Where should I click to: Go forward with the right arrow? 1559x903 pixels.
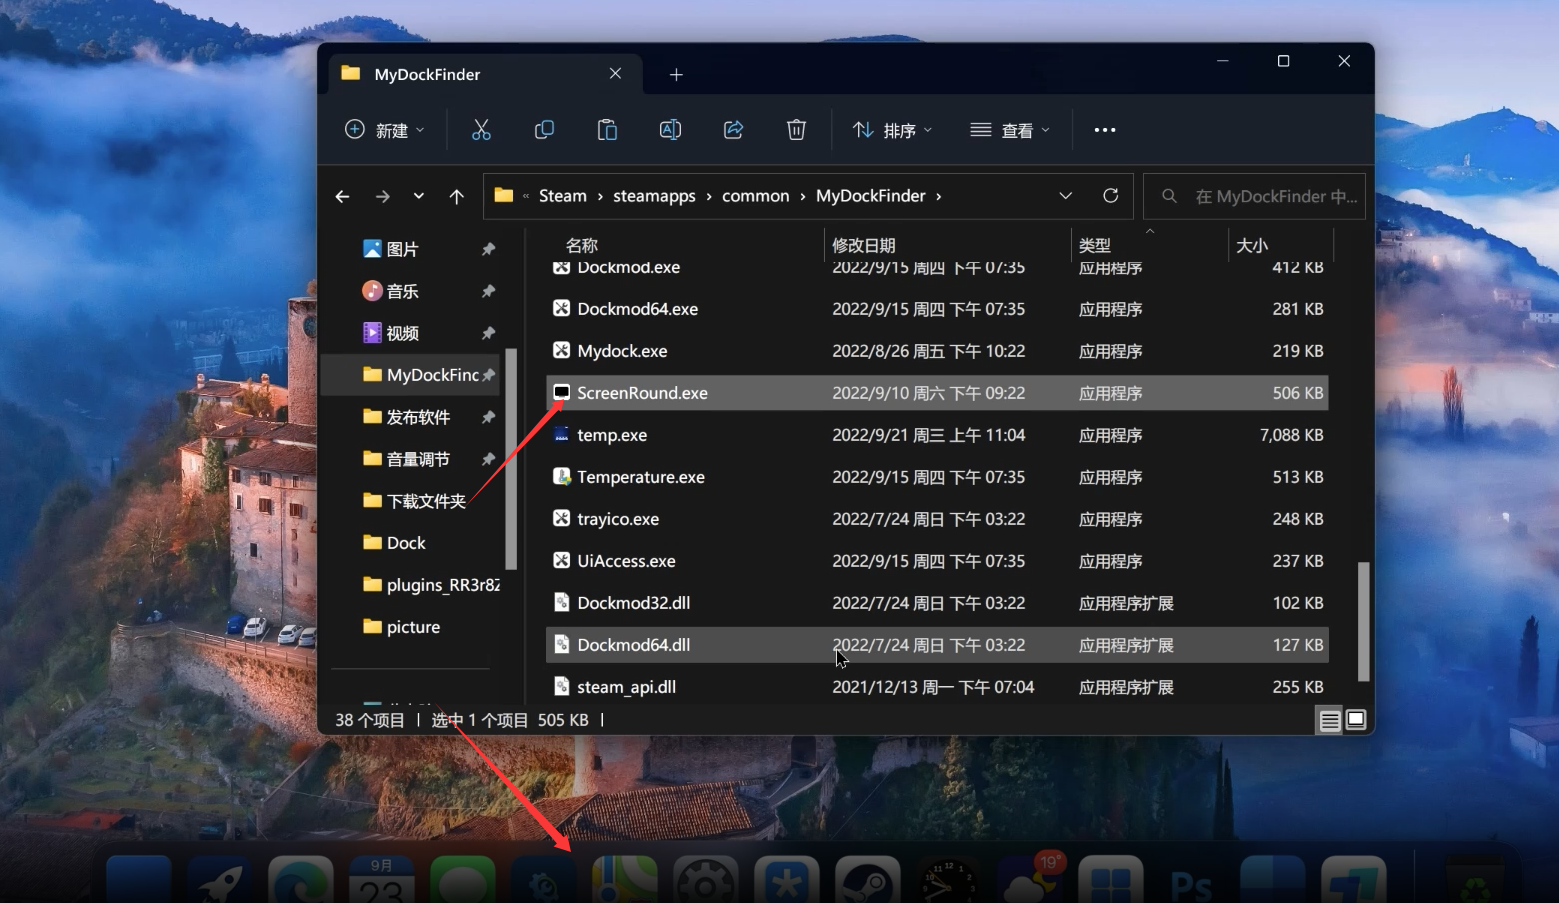pos(382,196)
